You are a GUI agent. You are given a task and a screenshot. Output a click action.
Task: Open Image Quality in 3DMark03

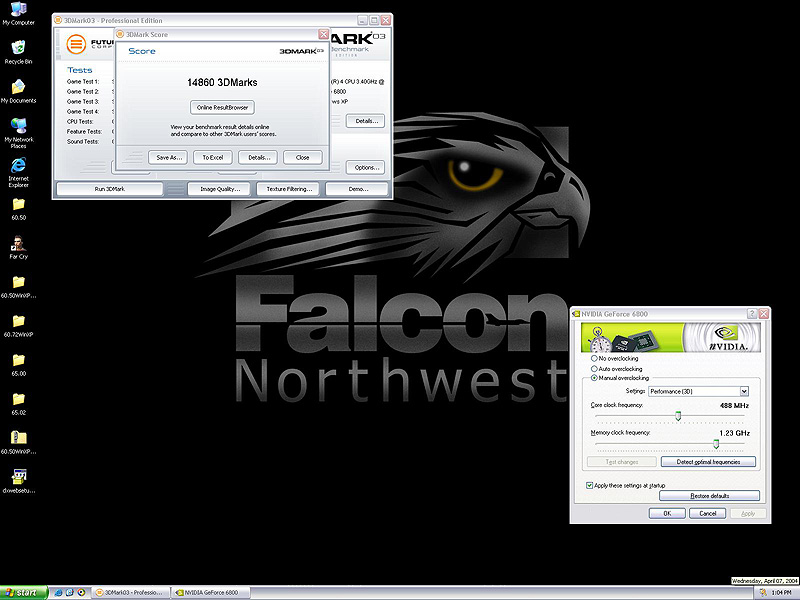click(220, 189)
